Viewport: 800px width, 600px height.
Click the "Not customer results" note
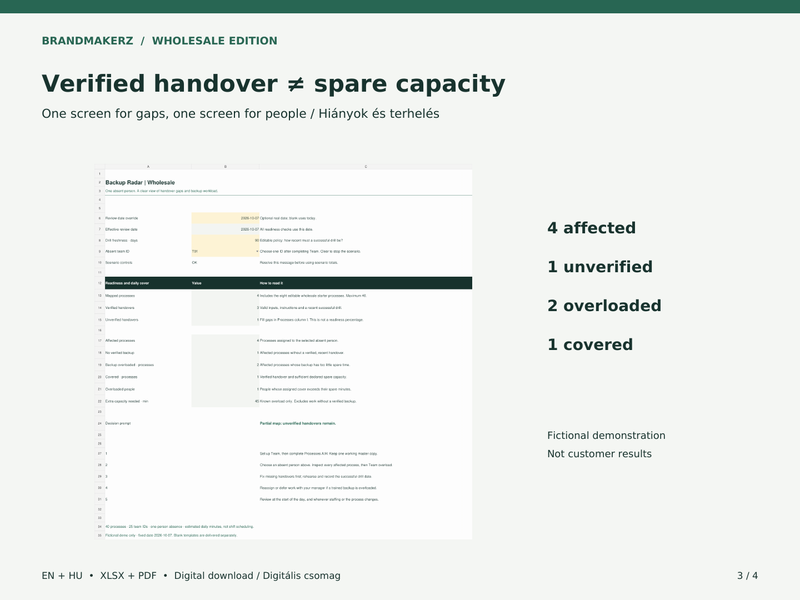pos(599,454)
